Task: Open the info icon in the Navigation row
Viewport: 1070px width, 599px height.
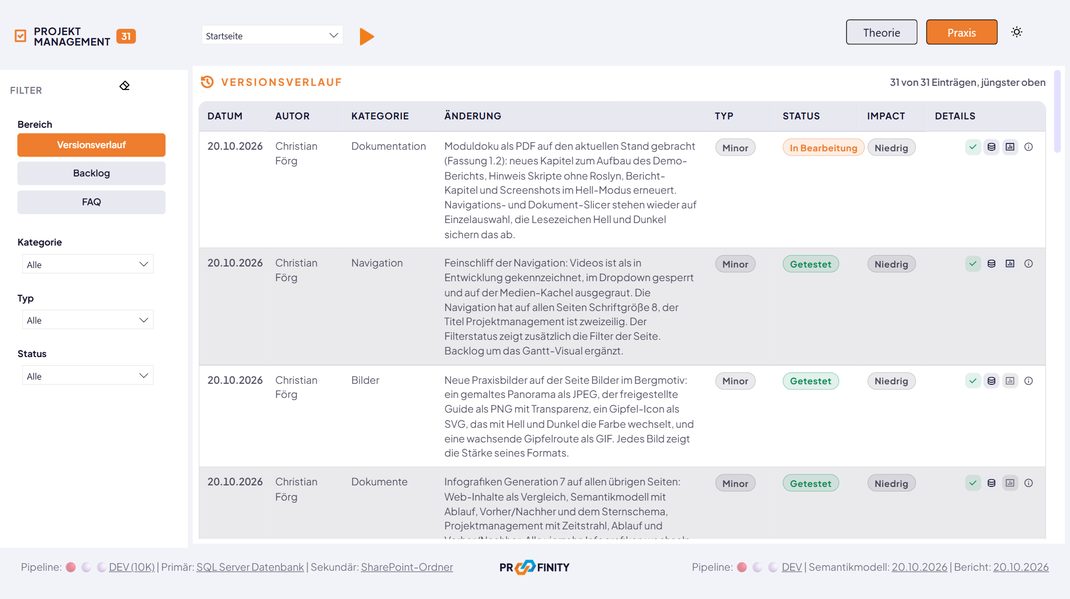Action: coord(1028,264)
